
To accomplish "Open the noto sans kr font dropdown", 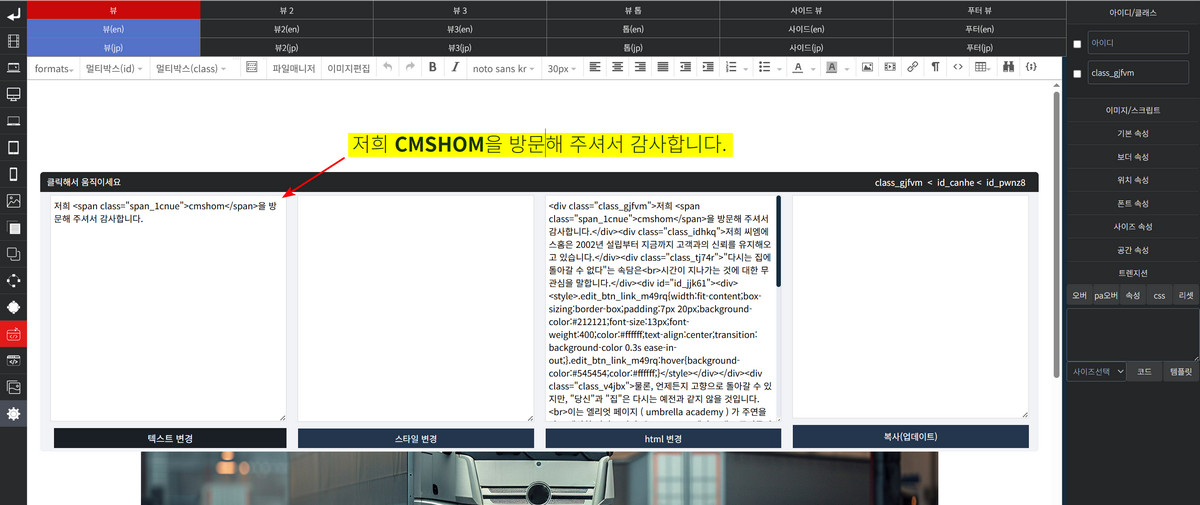I will pos(503,68).
